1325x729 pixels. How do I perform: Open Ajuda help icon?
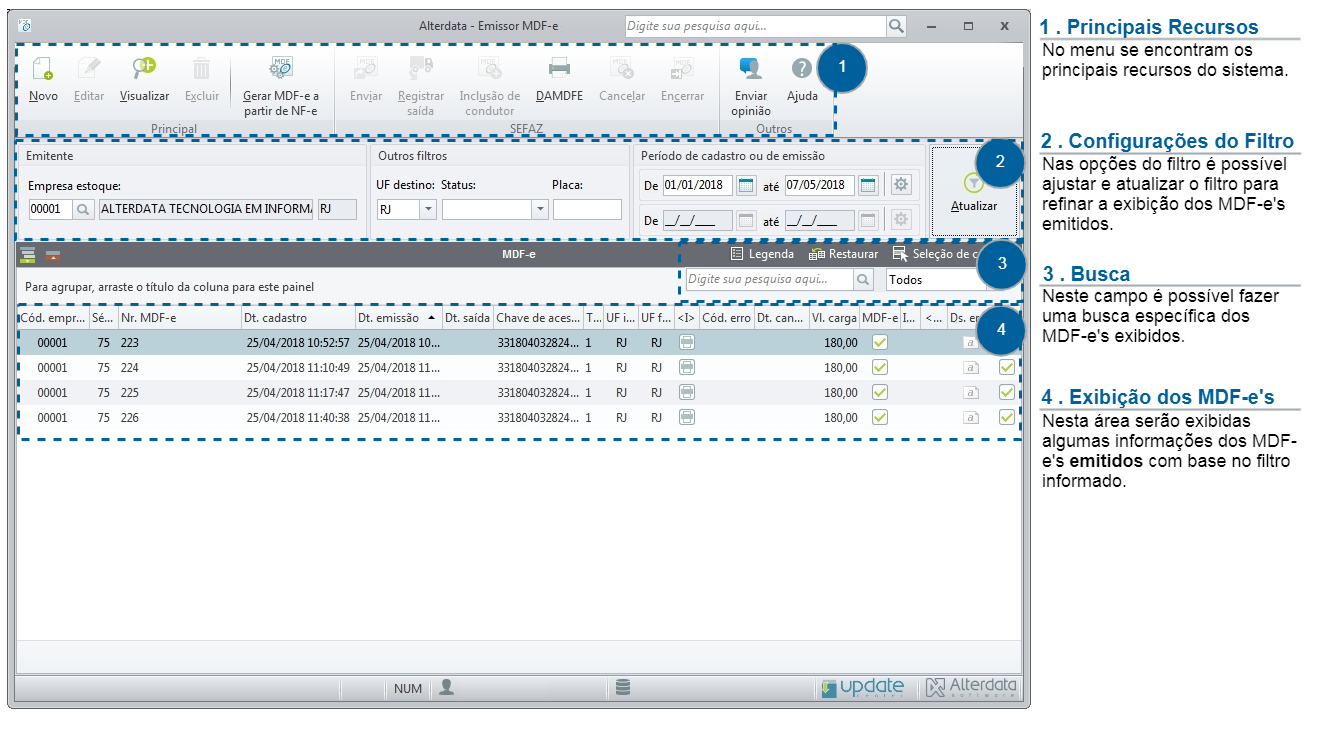click(801, 69)
